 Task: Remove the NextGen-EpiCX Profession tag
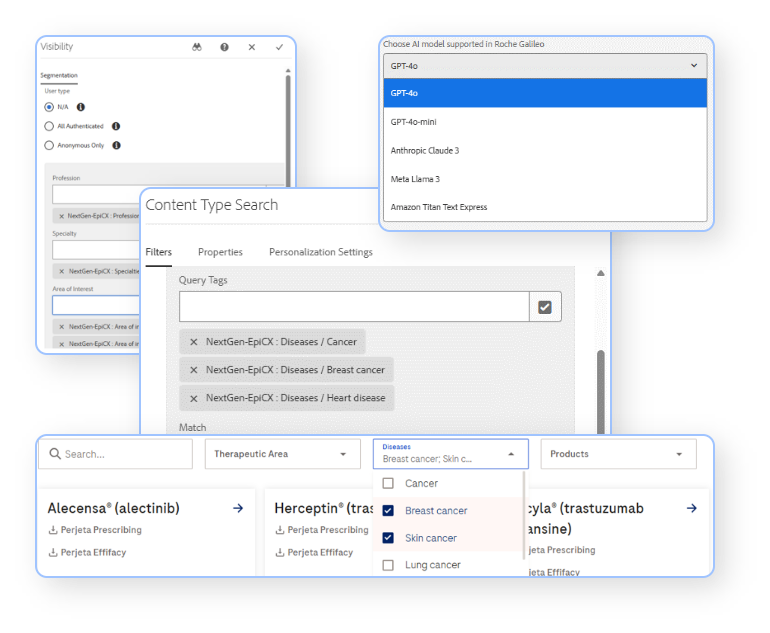click(x=61, y=216)
